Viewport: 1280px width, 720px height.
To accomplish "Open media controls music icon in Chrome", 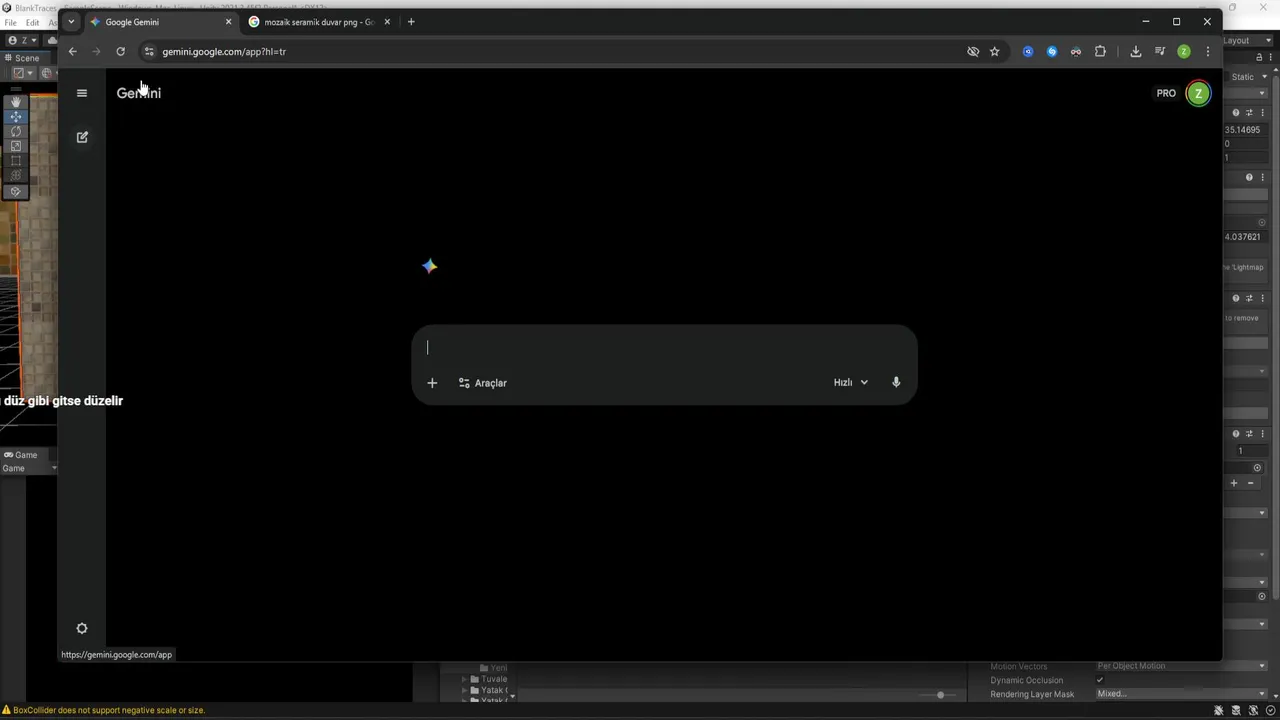I will pos(1160,51).
